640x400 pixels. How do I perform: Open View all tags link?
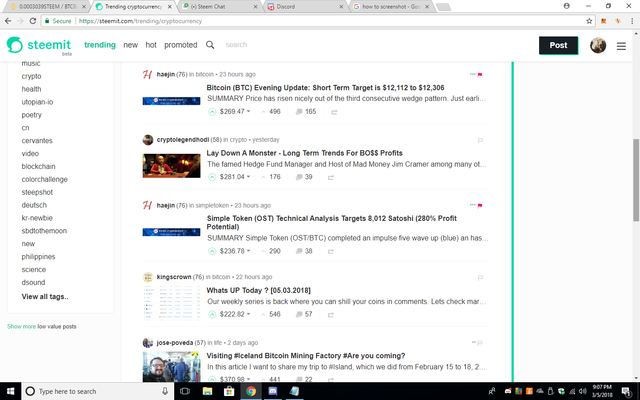point(45,297)
